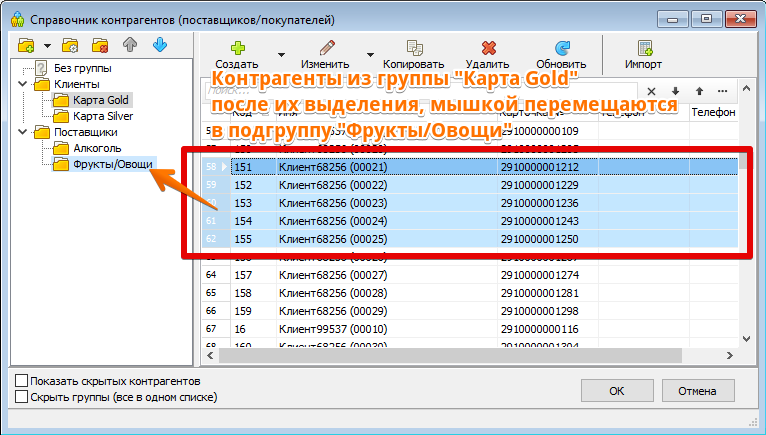
Task: Select the Фрукты/Овощи subgroup
Action: pyautogui.click(x=113, y=164)
